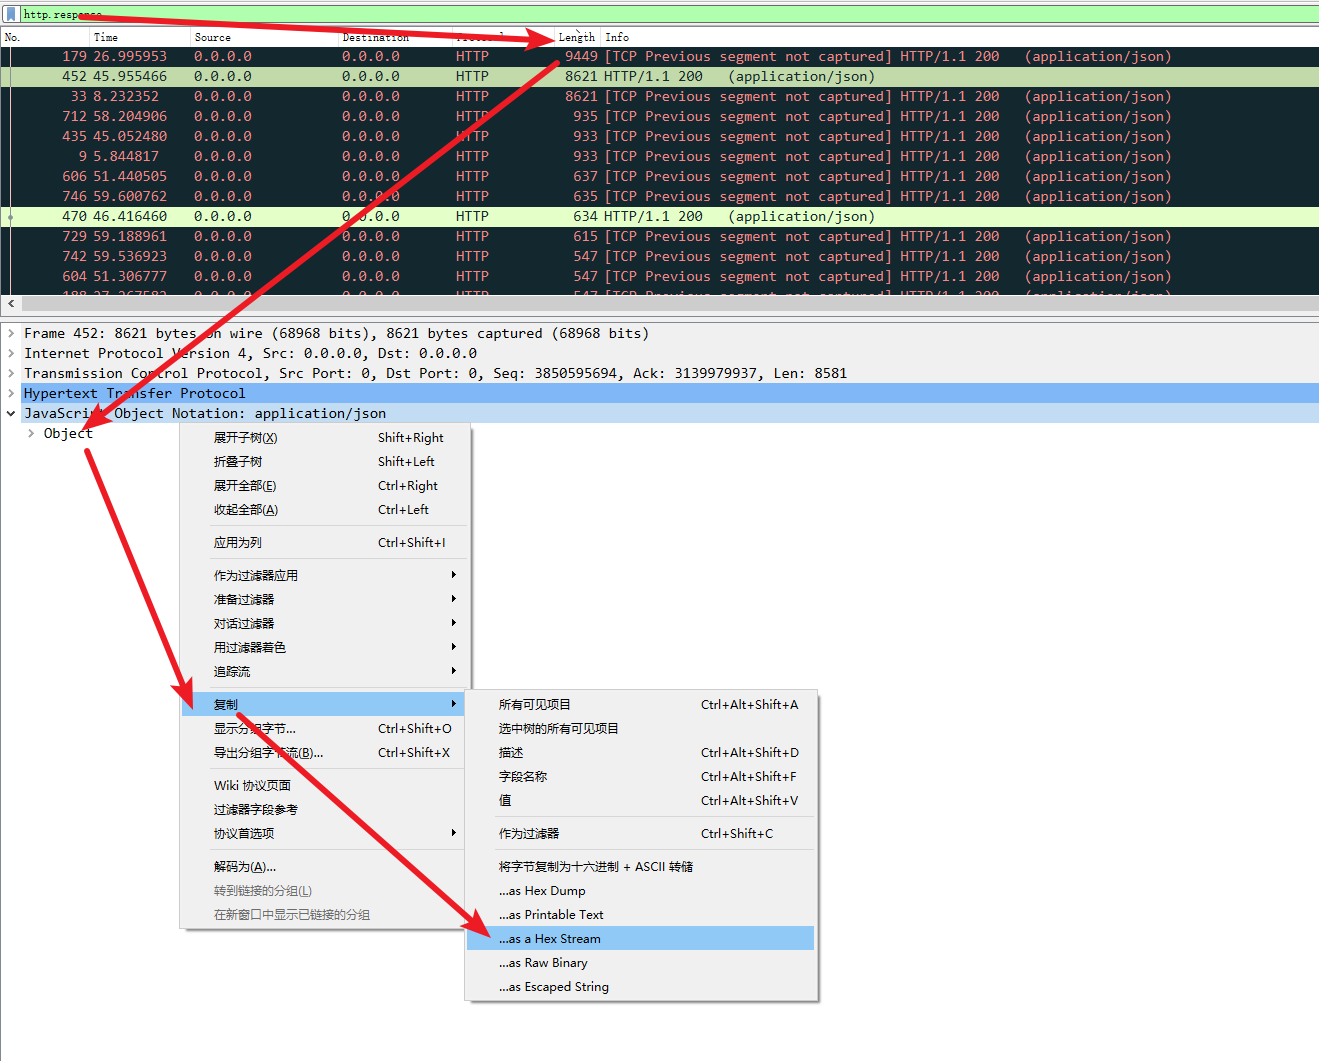Open the 作为过滤器应用 submenu
This screenshot has width=1319, height=1061.
tap(256, 576)
